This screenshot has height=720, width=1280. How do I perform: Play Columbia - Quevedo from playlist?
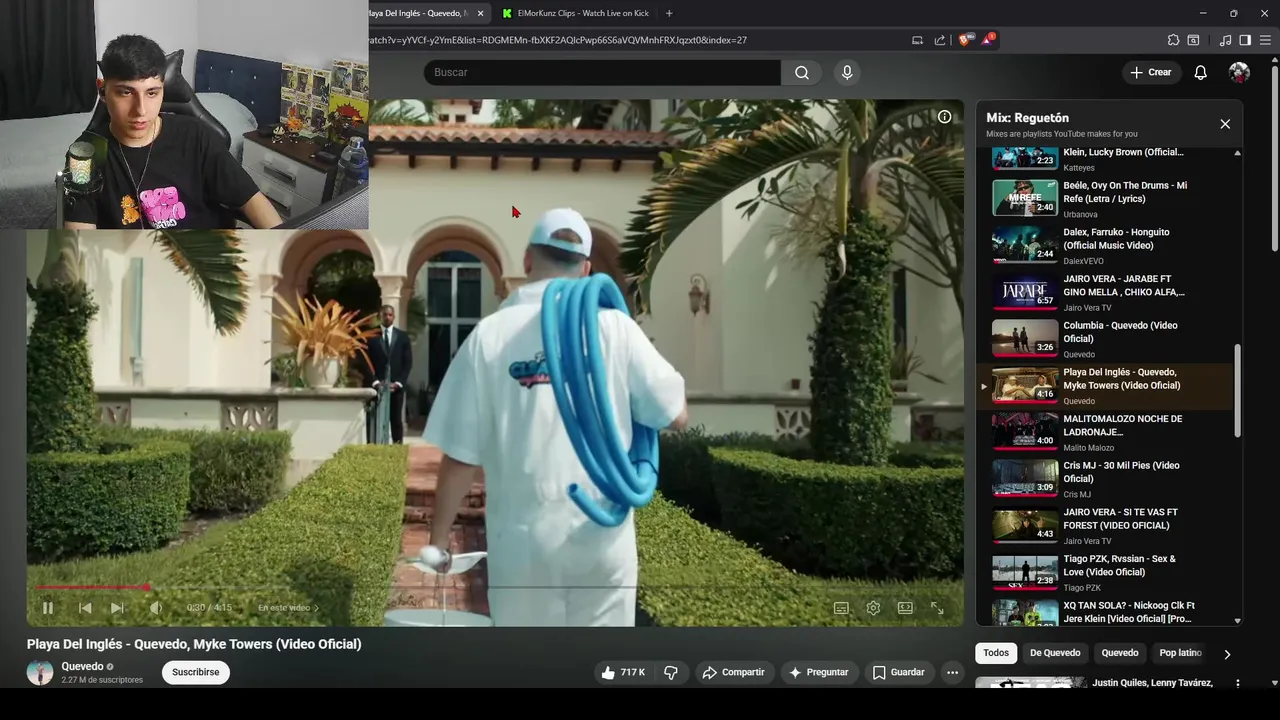pos(1105,338)
